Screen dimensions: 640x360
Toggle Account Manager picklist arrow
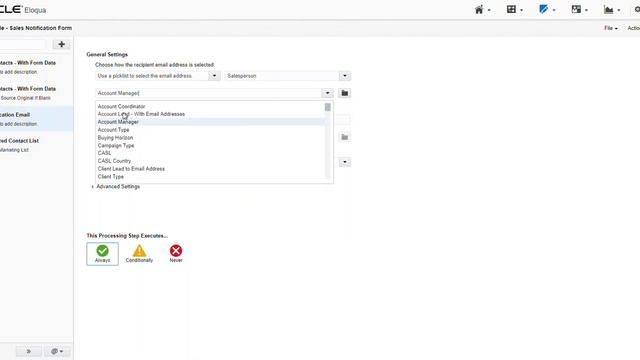point(327,93)
